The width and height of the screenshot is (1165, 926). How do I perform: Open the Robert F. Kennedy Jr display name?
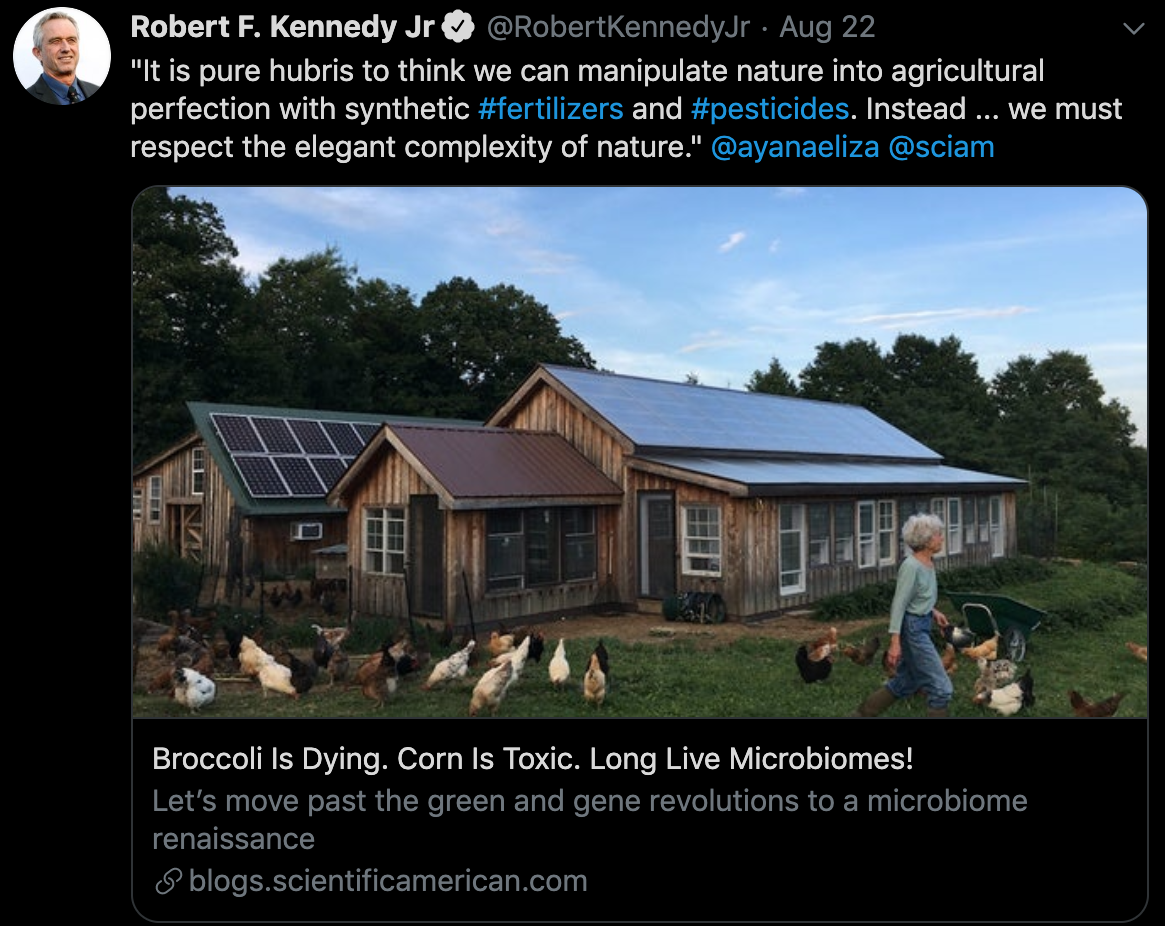click(282, 28)
